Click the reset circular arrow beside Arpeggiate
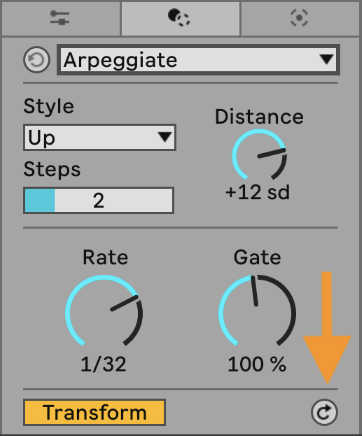Image resolution: width=362 pixels, height=436 pixels. click(x=37, y=60)
